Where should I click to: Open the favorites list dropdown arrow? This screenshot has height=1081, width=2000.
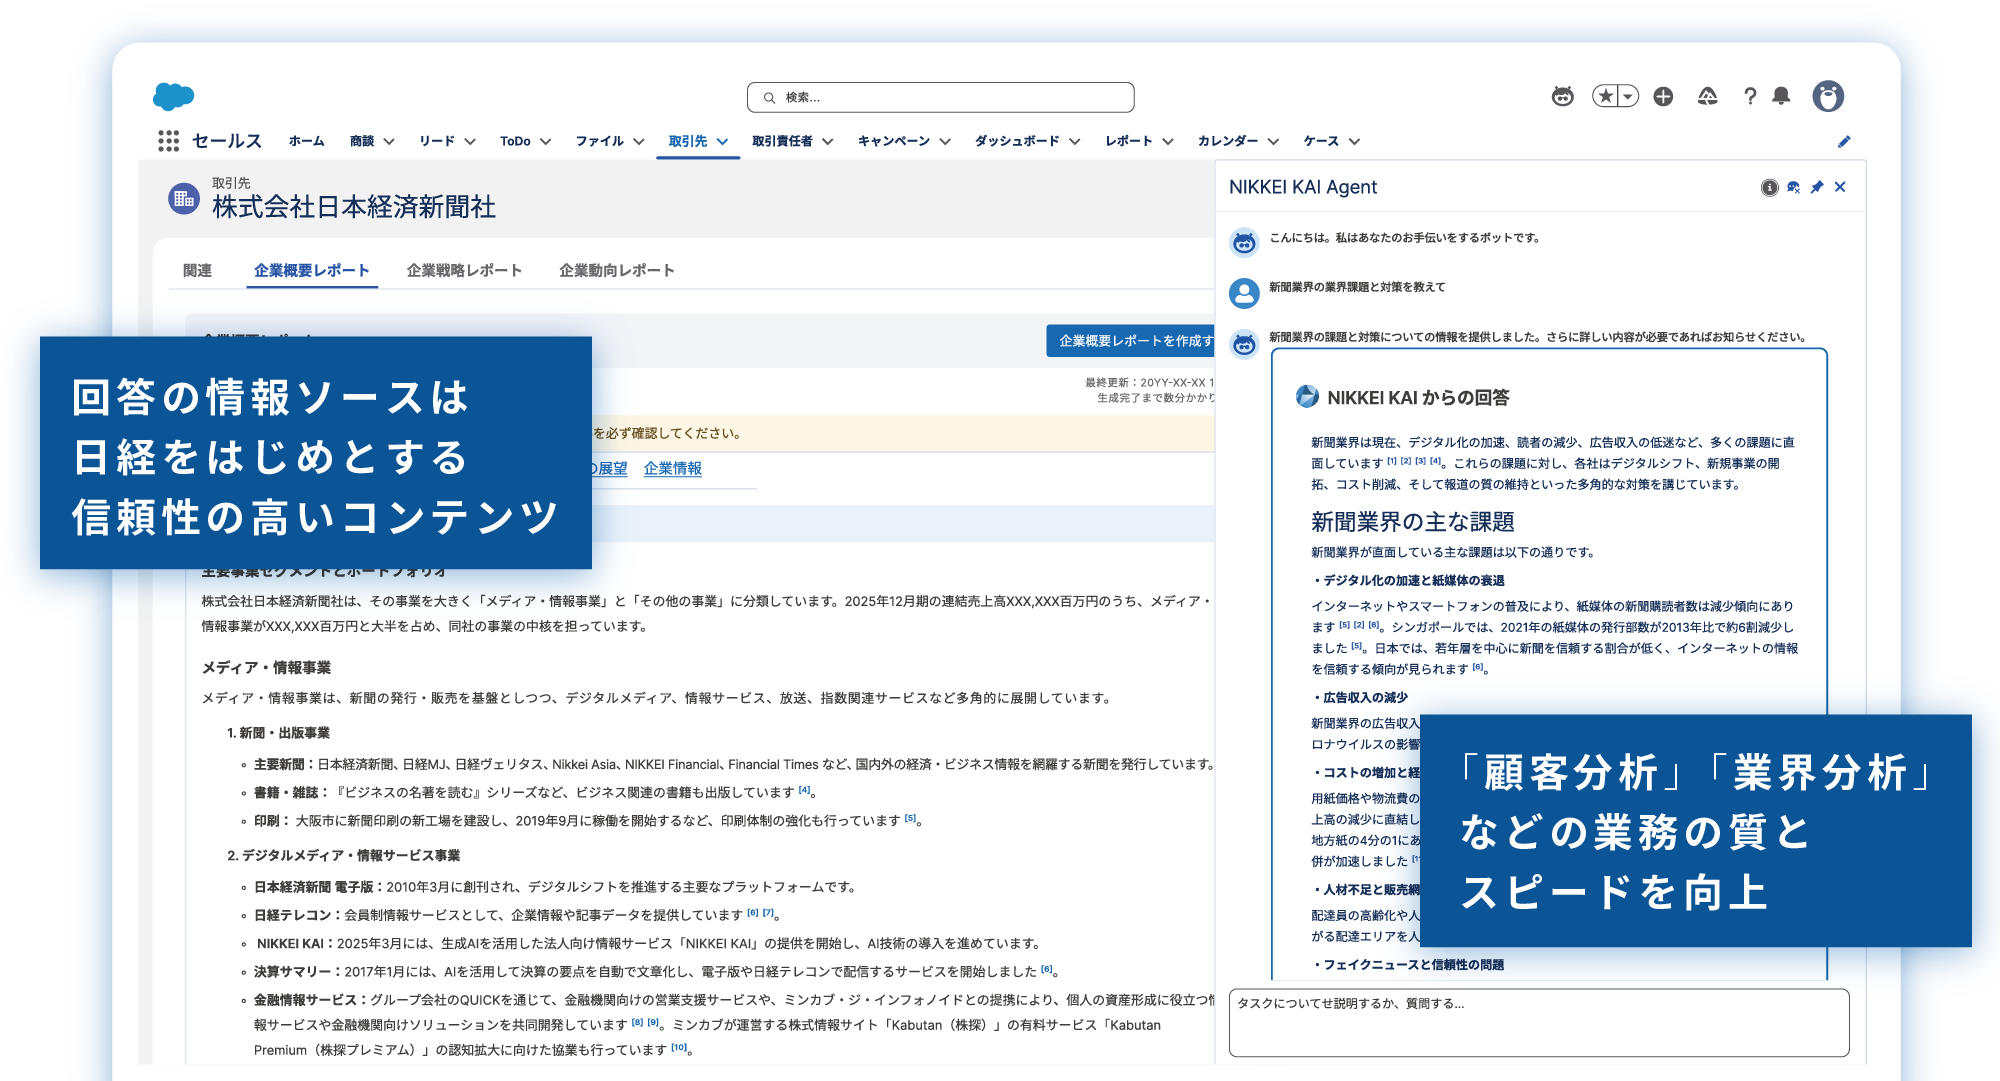point(1628,96)
